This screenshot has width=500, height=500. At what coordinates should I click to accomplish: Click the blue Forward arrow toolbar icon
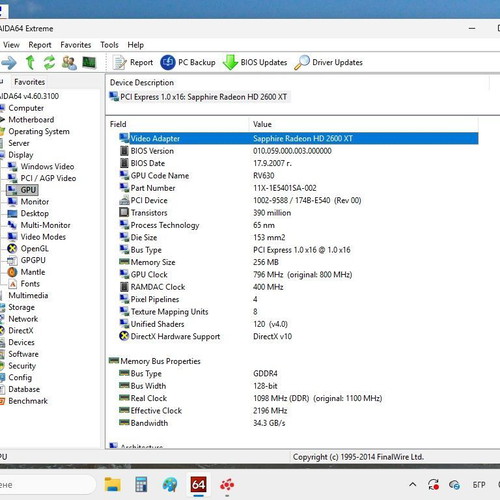click(x=9, y=62)
